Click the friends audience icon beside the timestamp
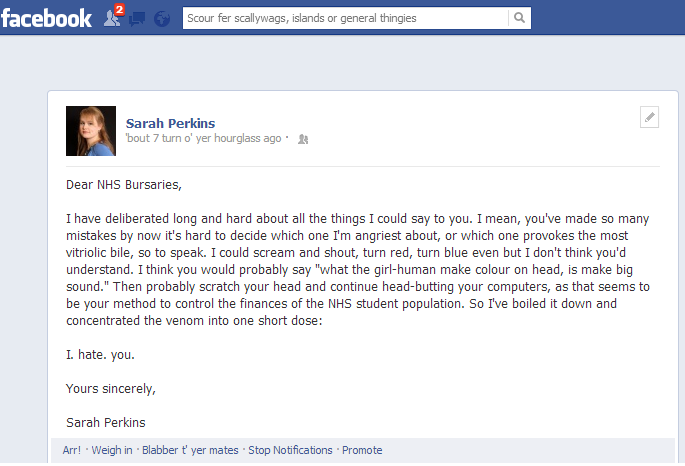This screenshot has width=685, height=466. pos(303,139)
